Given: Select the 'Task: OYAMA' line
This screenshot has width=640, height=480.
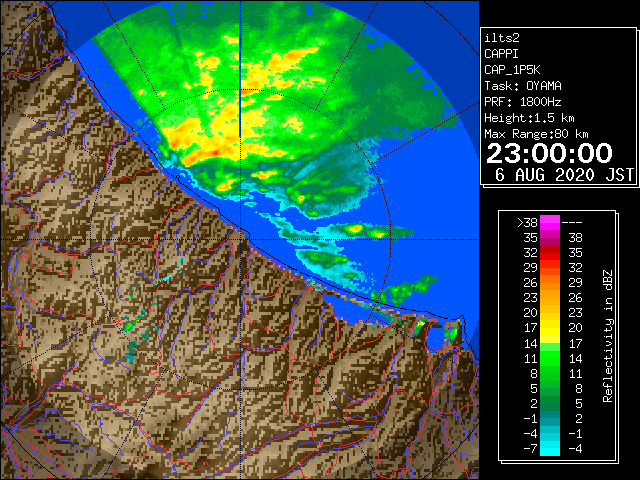Looking at the screenshot, I should (x=523, y=86).
